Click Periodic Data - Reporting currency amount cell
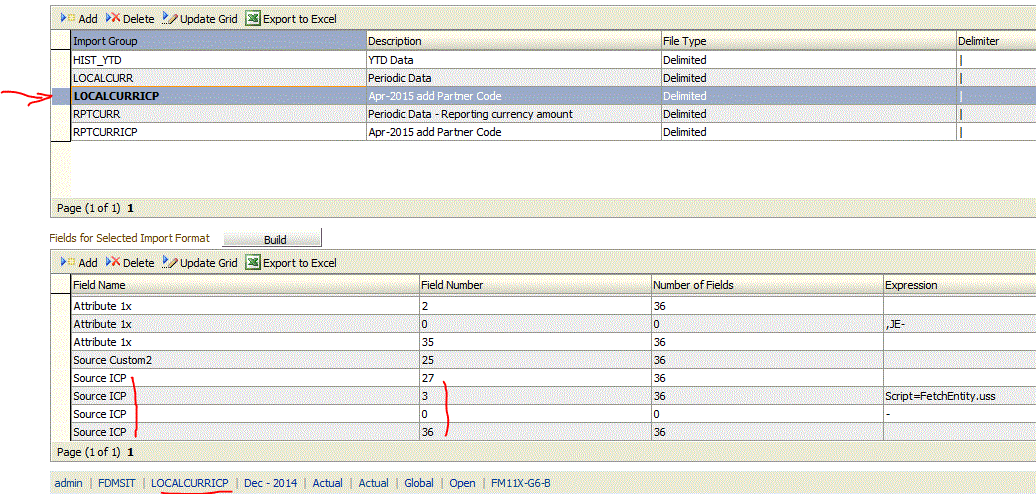Image resolution: width=1036 pixels, height=494 pixels. tap(514, 114)
